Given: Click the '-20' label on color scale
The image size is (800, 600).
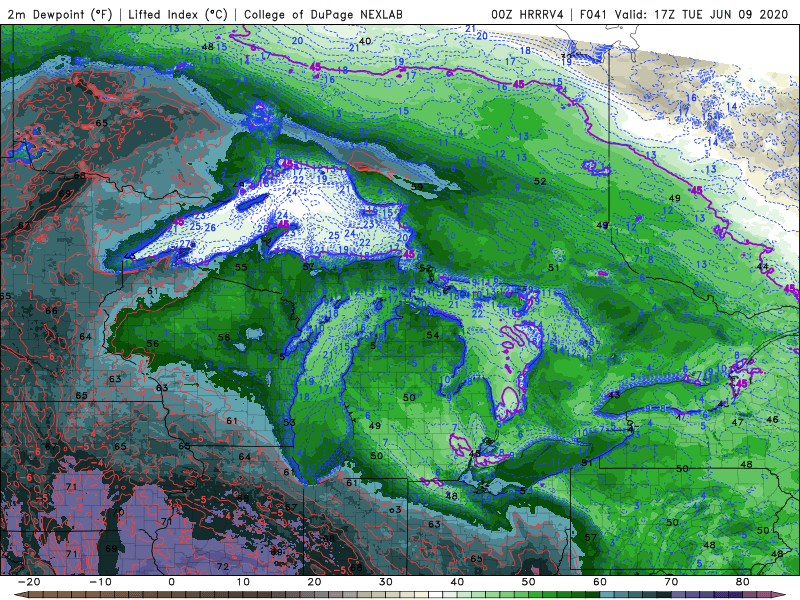Looking at the screenshot, I should tap(28, 582).
